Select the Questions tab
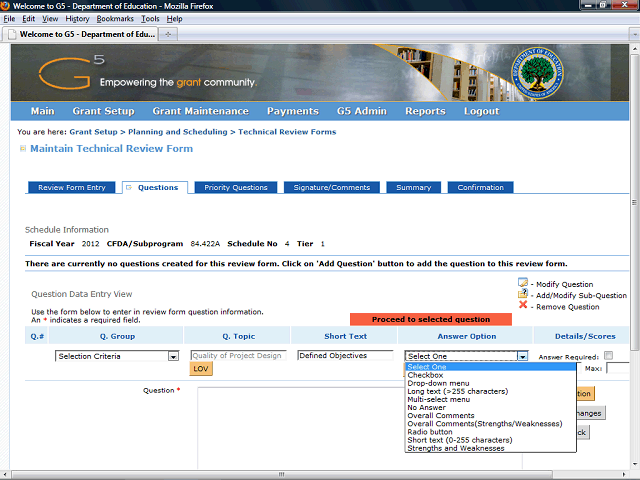The width and height of the screenshot is (640, 480). (x=155, y=187)
